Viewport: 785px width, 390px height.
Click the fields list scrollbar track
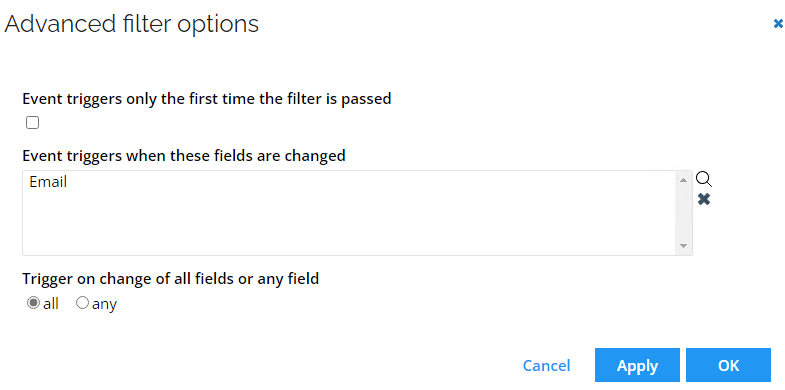pos(683,213)
